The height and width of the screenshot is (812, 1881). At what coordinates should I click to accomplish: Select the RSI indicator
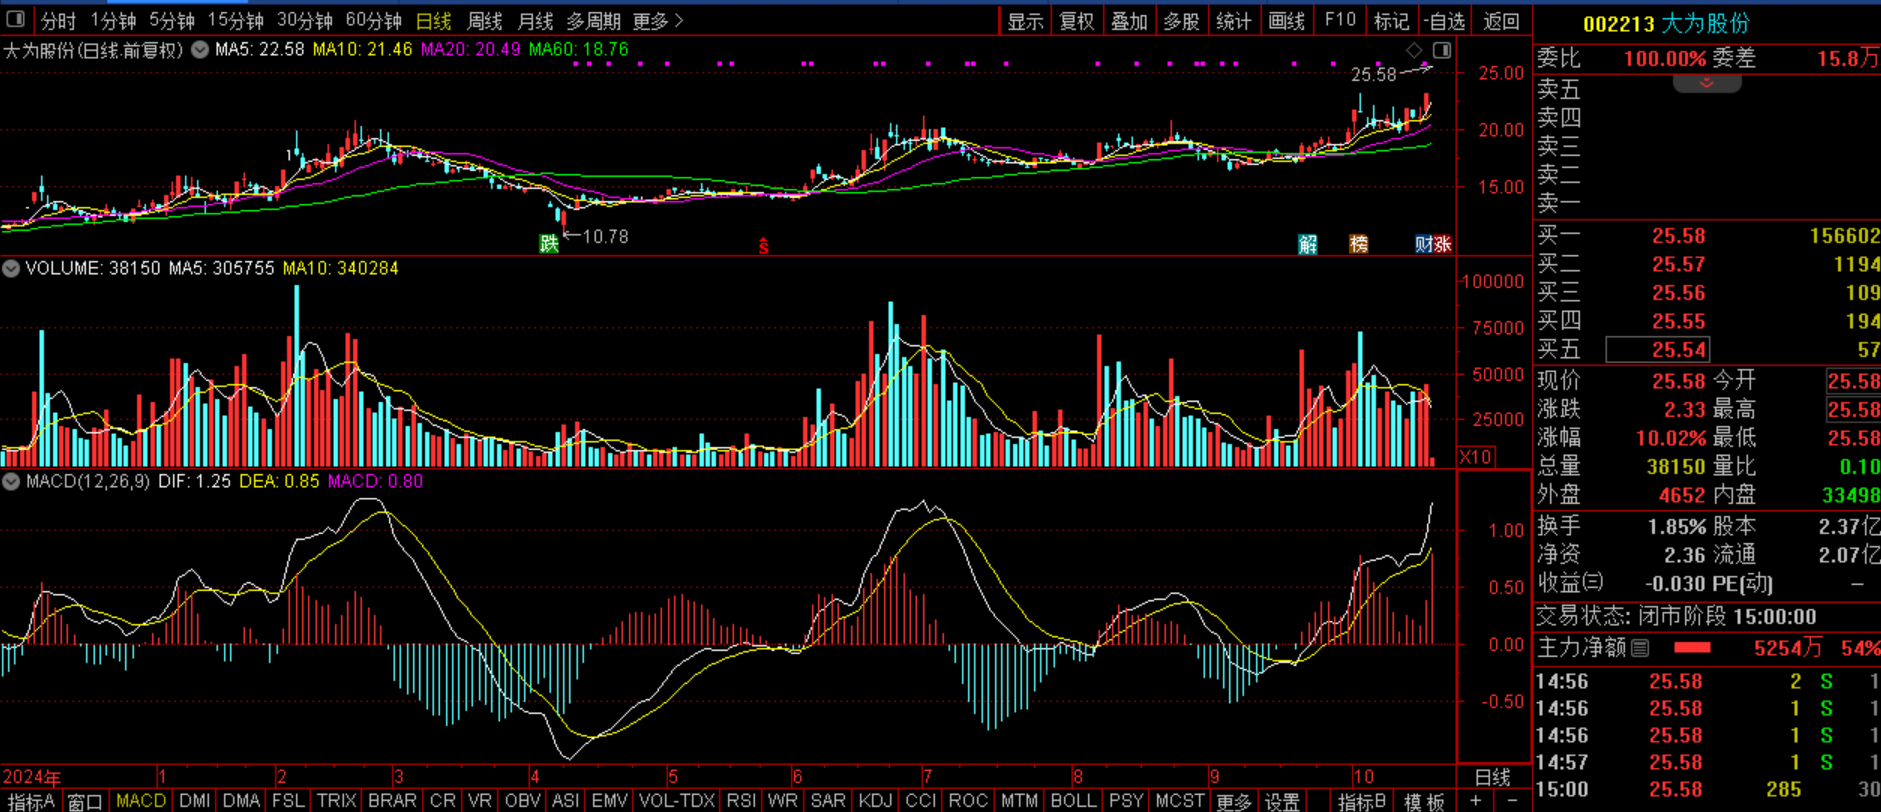(x=741, y=801)
